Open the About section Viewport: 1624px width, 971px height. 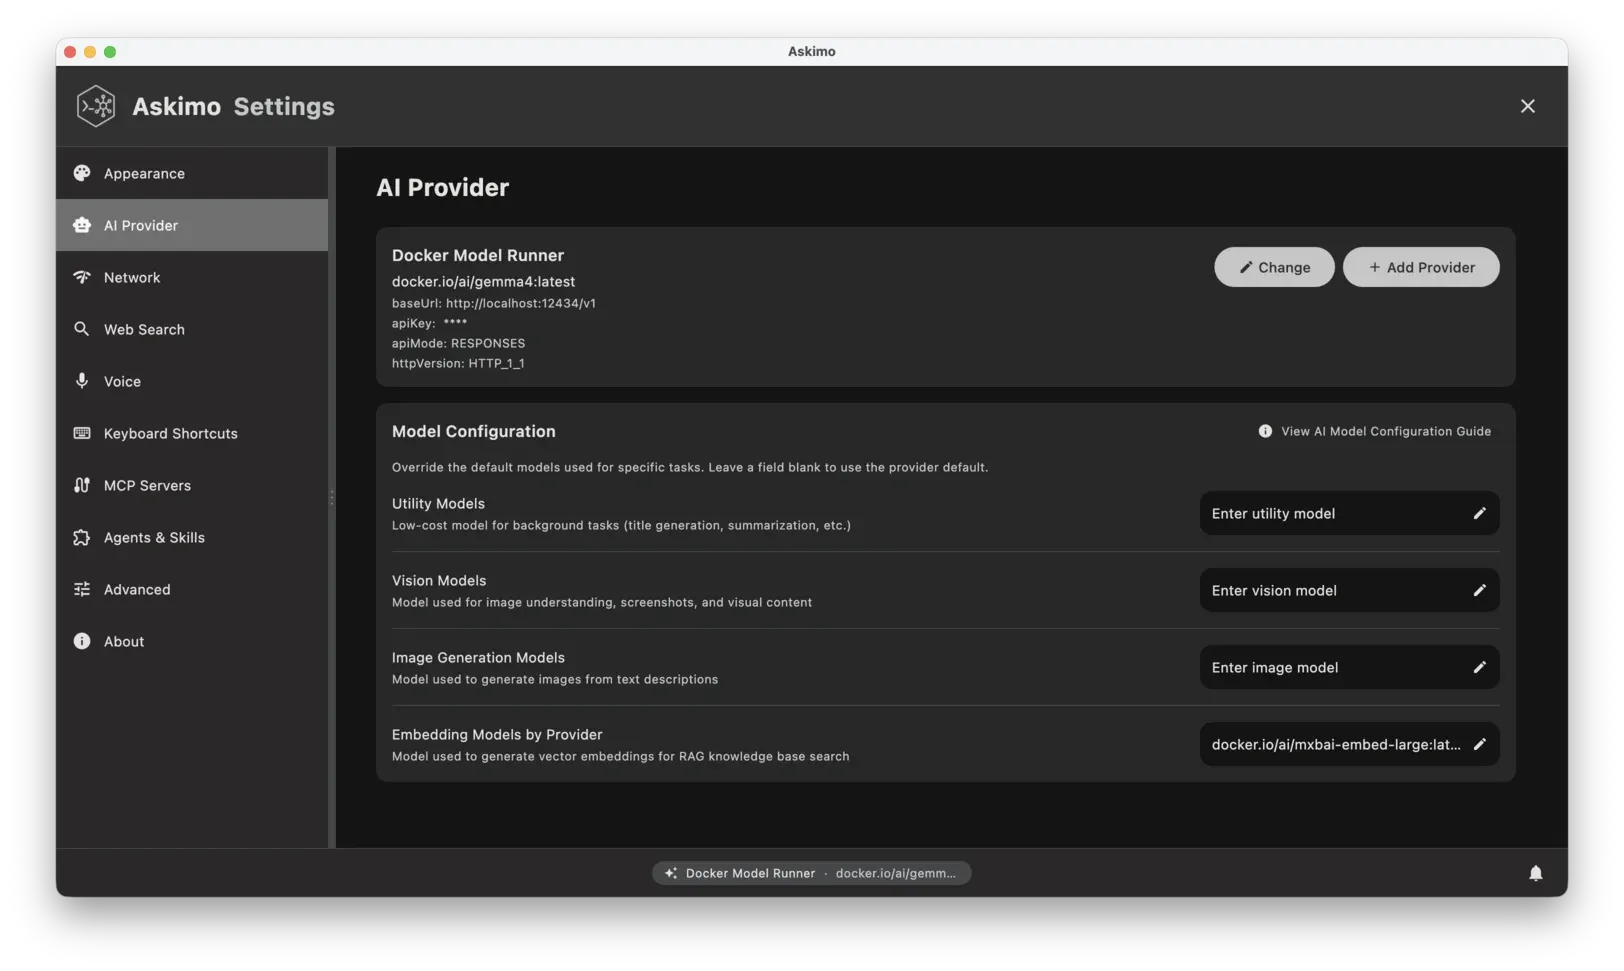(x=192, y=641)
